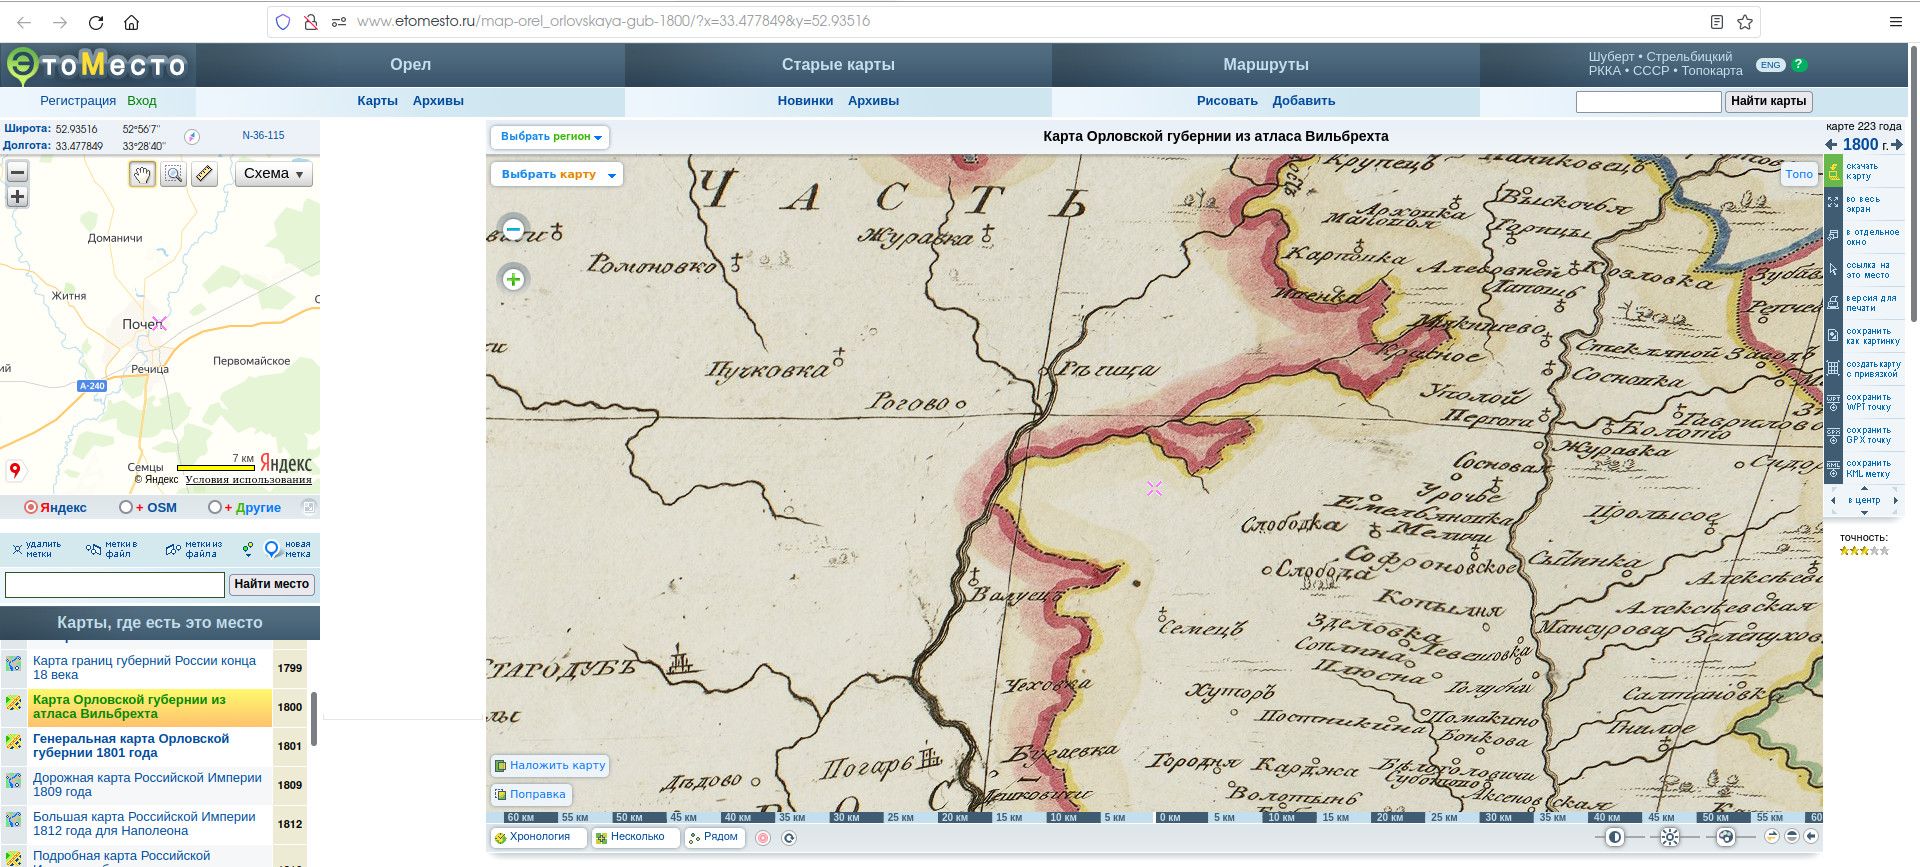Select the + OSM radio button
Screen dimensions: 1920x867
point(126,507)
